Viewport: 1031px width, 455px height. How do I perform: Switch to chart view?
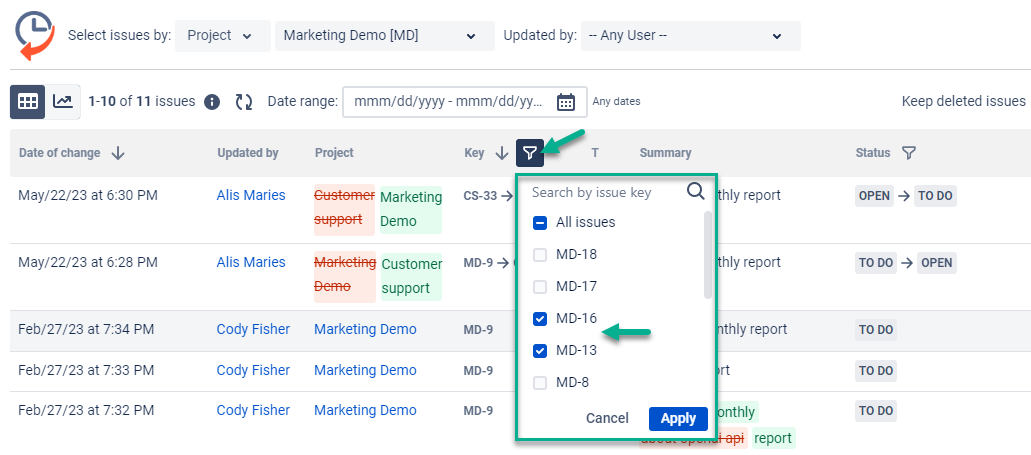[63, 101]
